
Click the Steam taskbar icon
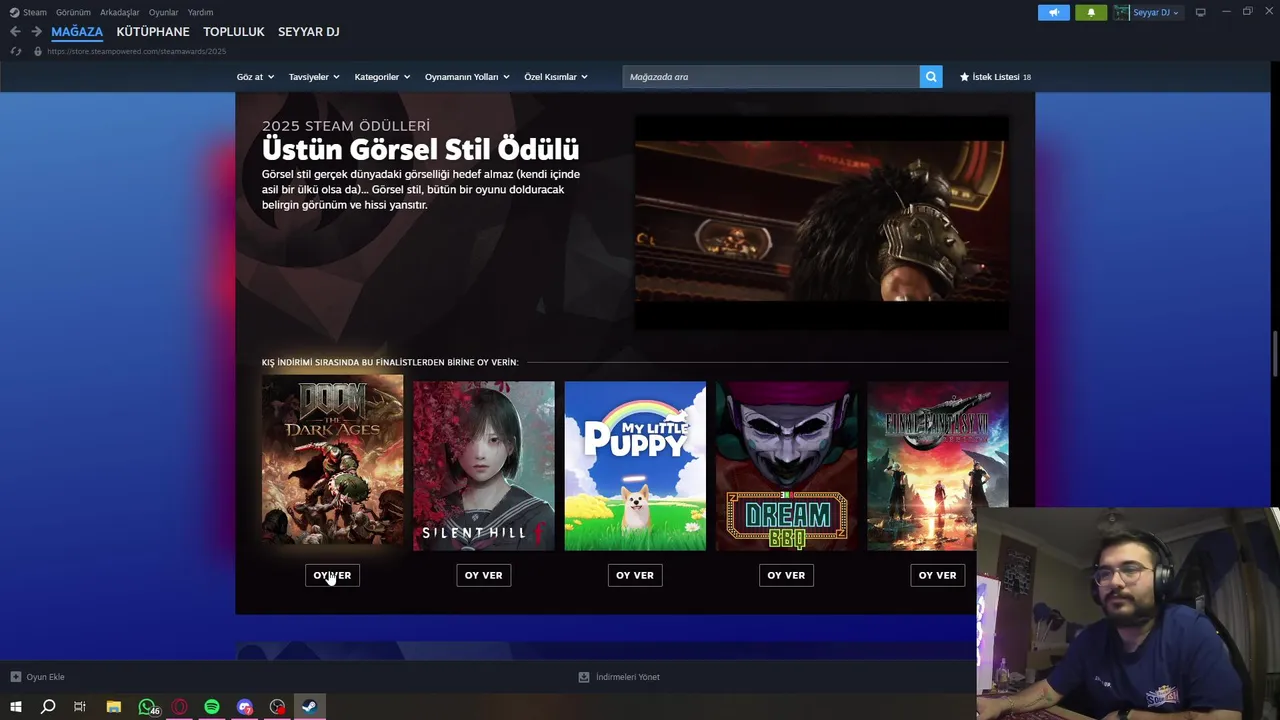[310, 707]
